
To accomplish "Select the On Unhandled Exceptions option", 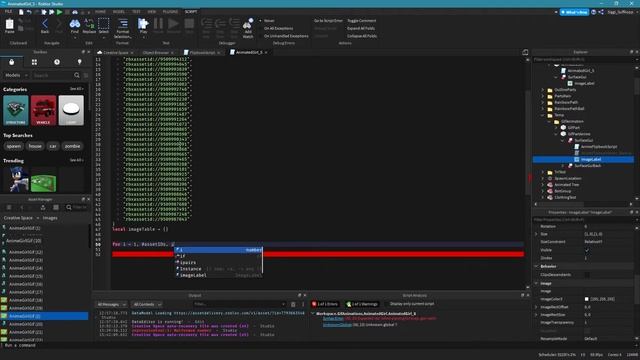I will 283,36.
